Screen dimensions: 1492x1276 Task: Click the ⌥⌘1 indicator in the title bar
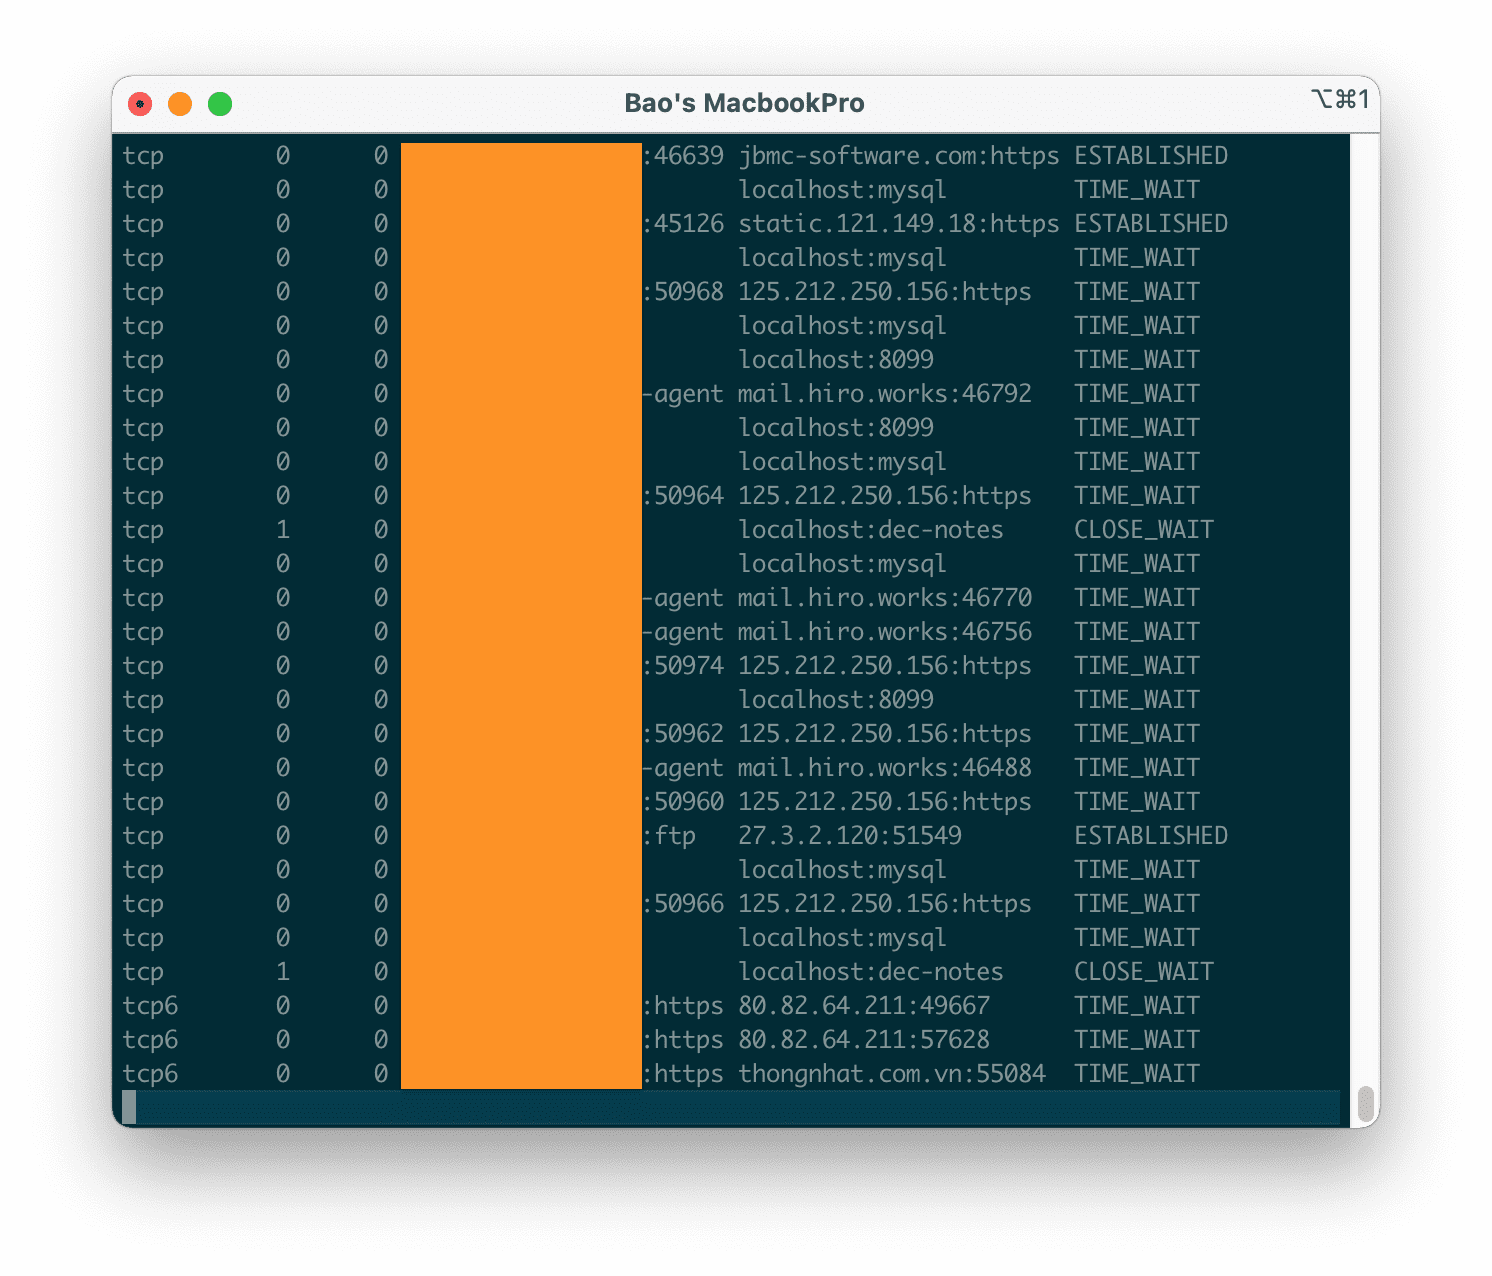tap(1341, 100)
